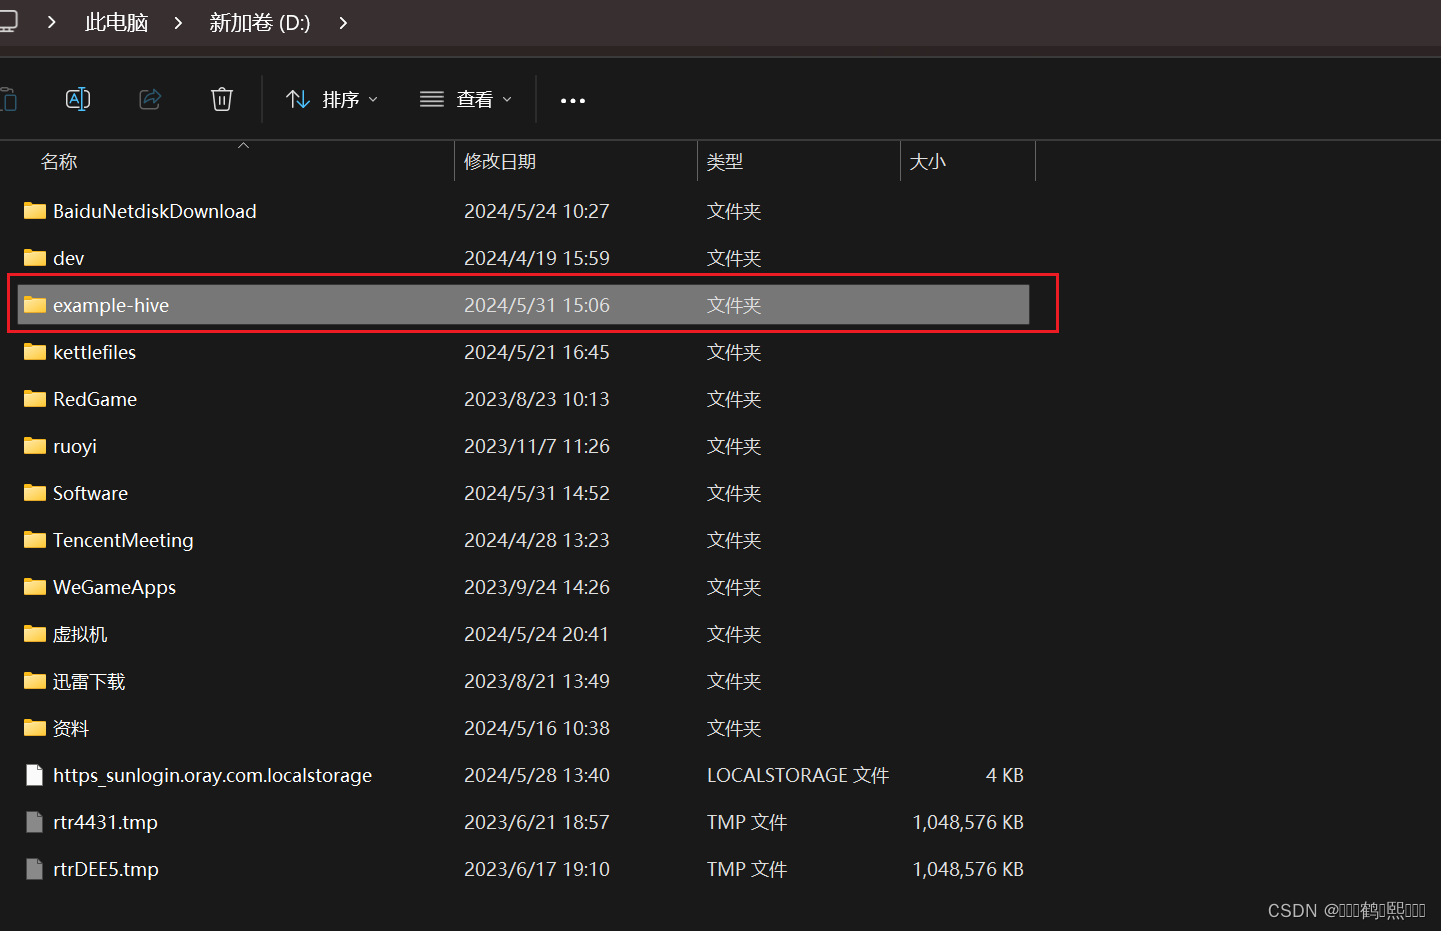This screenshot has width=1441, height=931.
Task: Open the three-dot more options menu
Action: [573, 100]
